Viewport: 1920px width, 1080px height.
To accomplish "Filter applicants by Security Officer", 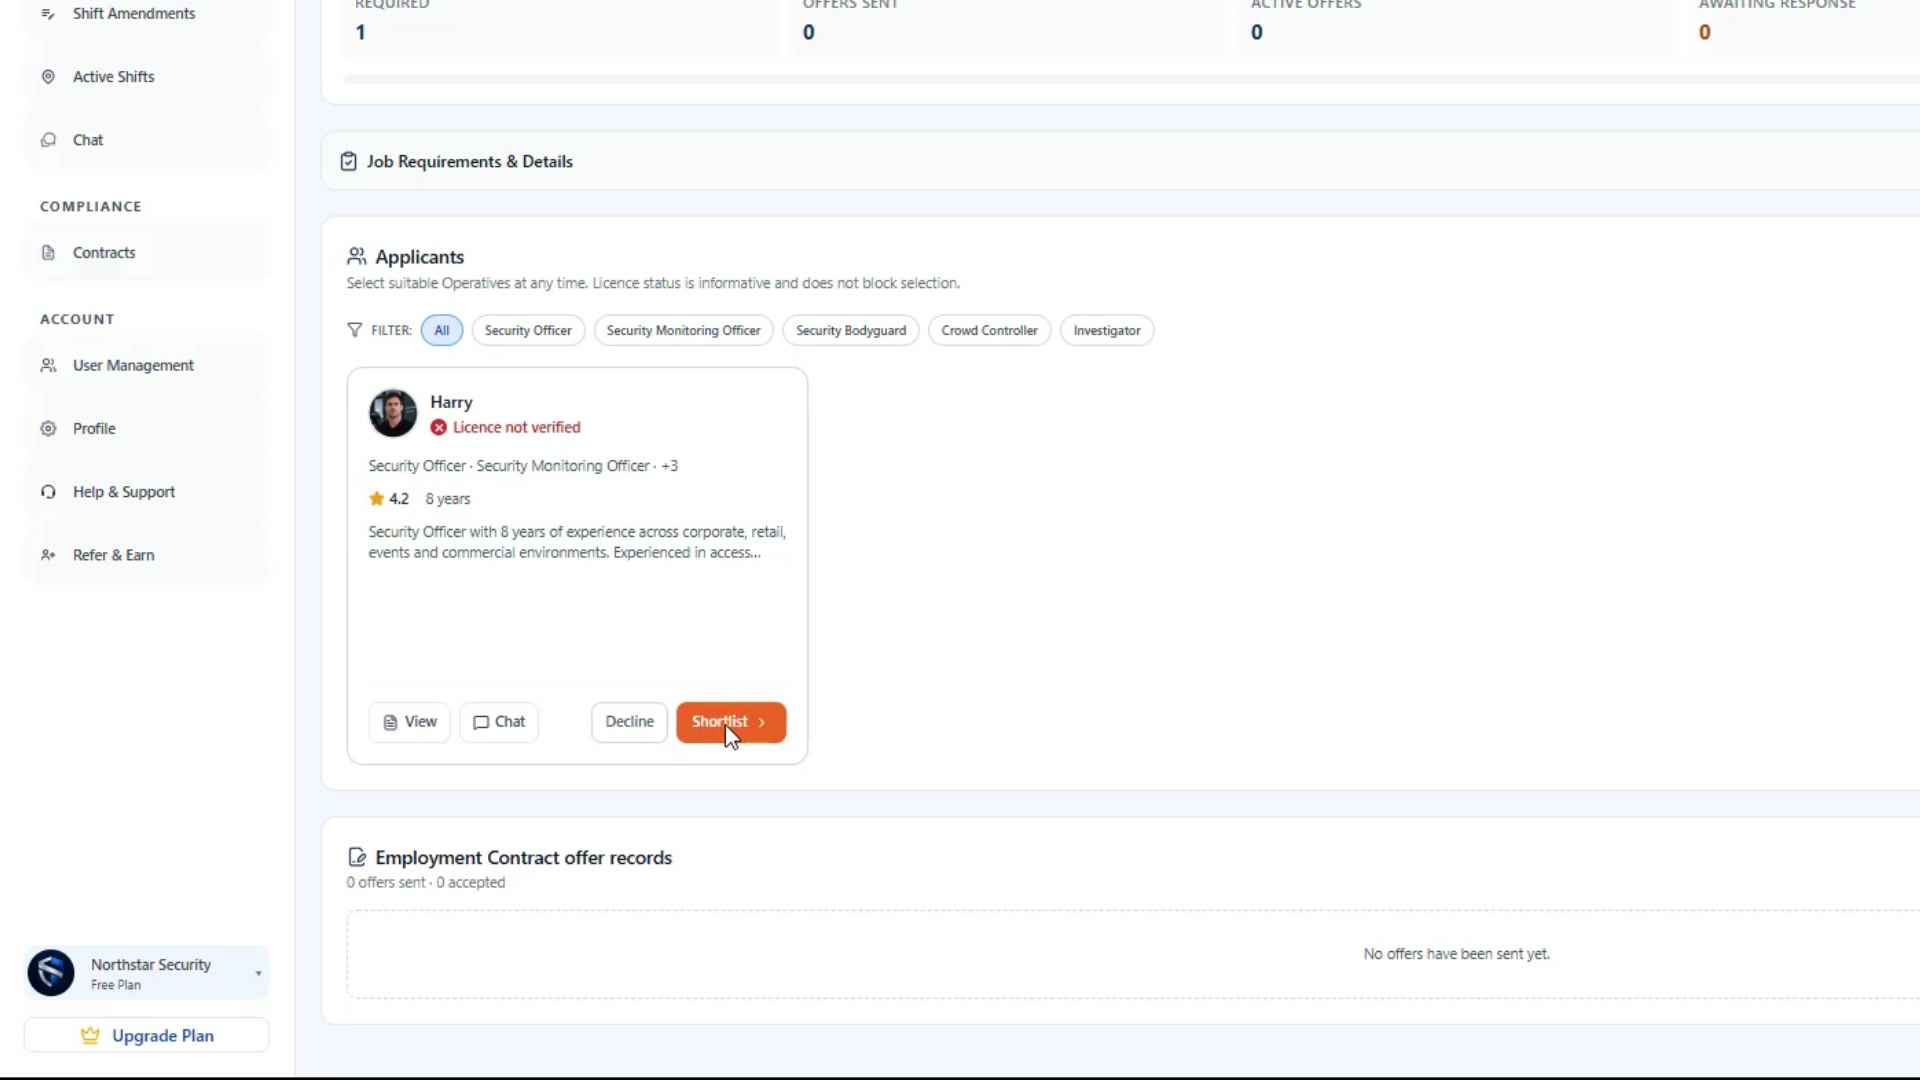I will (528, 331).
